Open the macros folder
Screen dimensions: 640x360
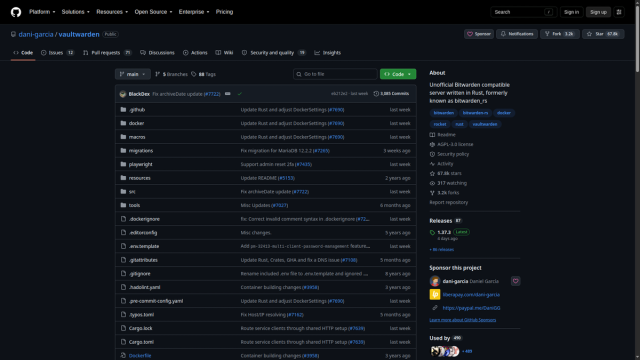(x=137, y=137)
